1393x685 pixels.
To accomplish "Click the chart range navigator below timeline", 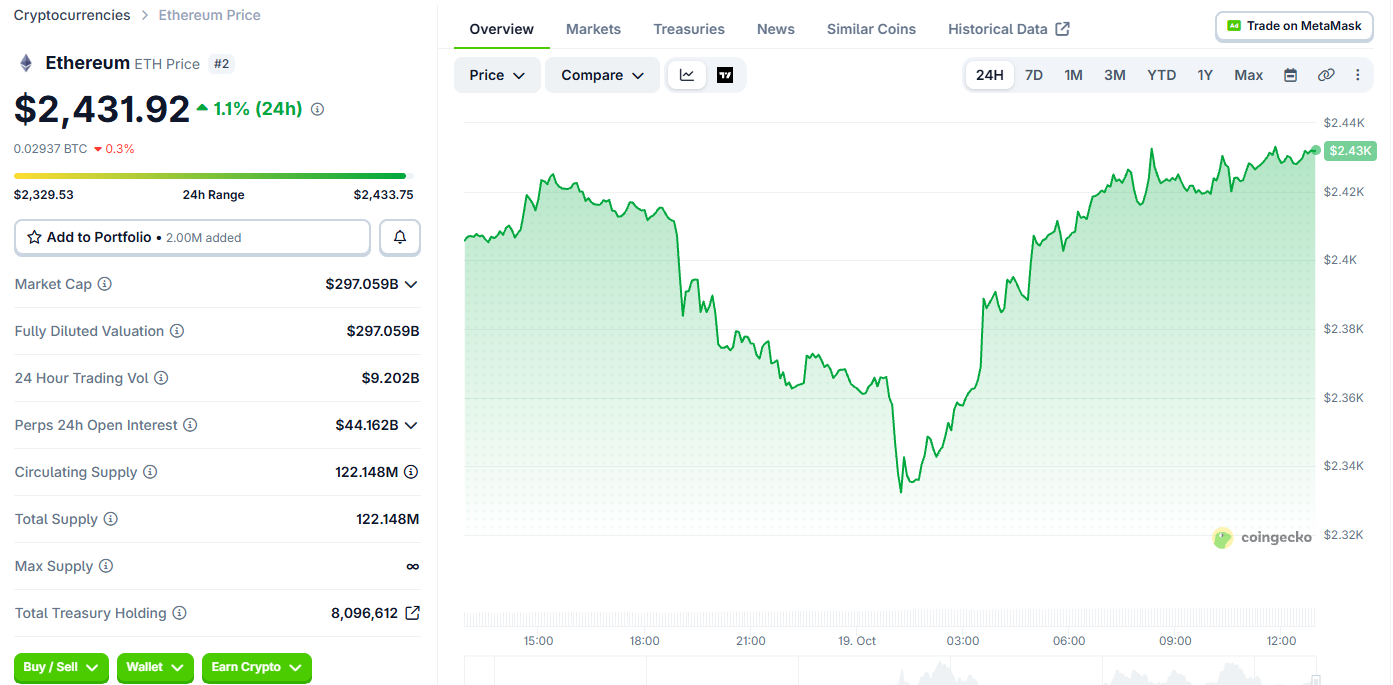I will [x=890, y=671].
